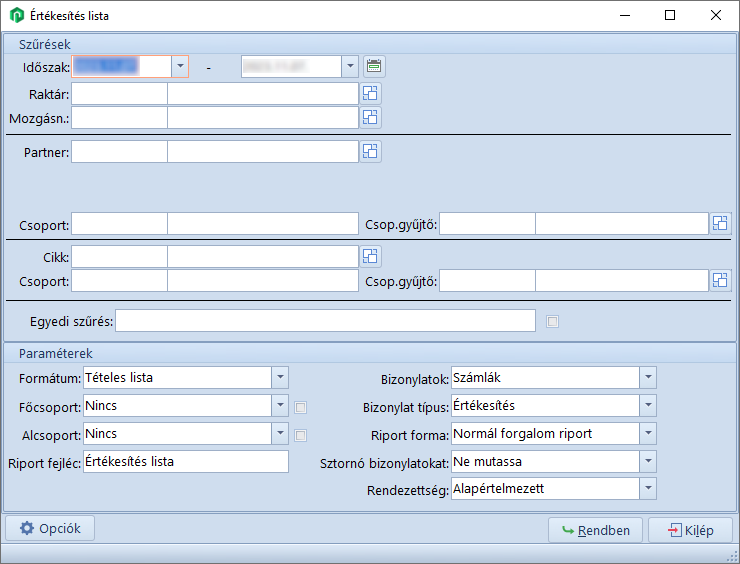Open the Cikk Csop.gyűjtő lookup icon
The image size is (740, 564).
[x=720, y=281]
